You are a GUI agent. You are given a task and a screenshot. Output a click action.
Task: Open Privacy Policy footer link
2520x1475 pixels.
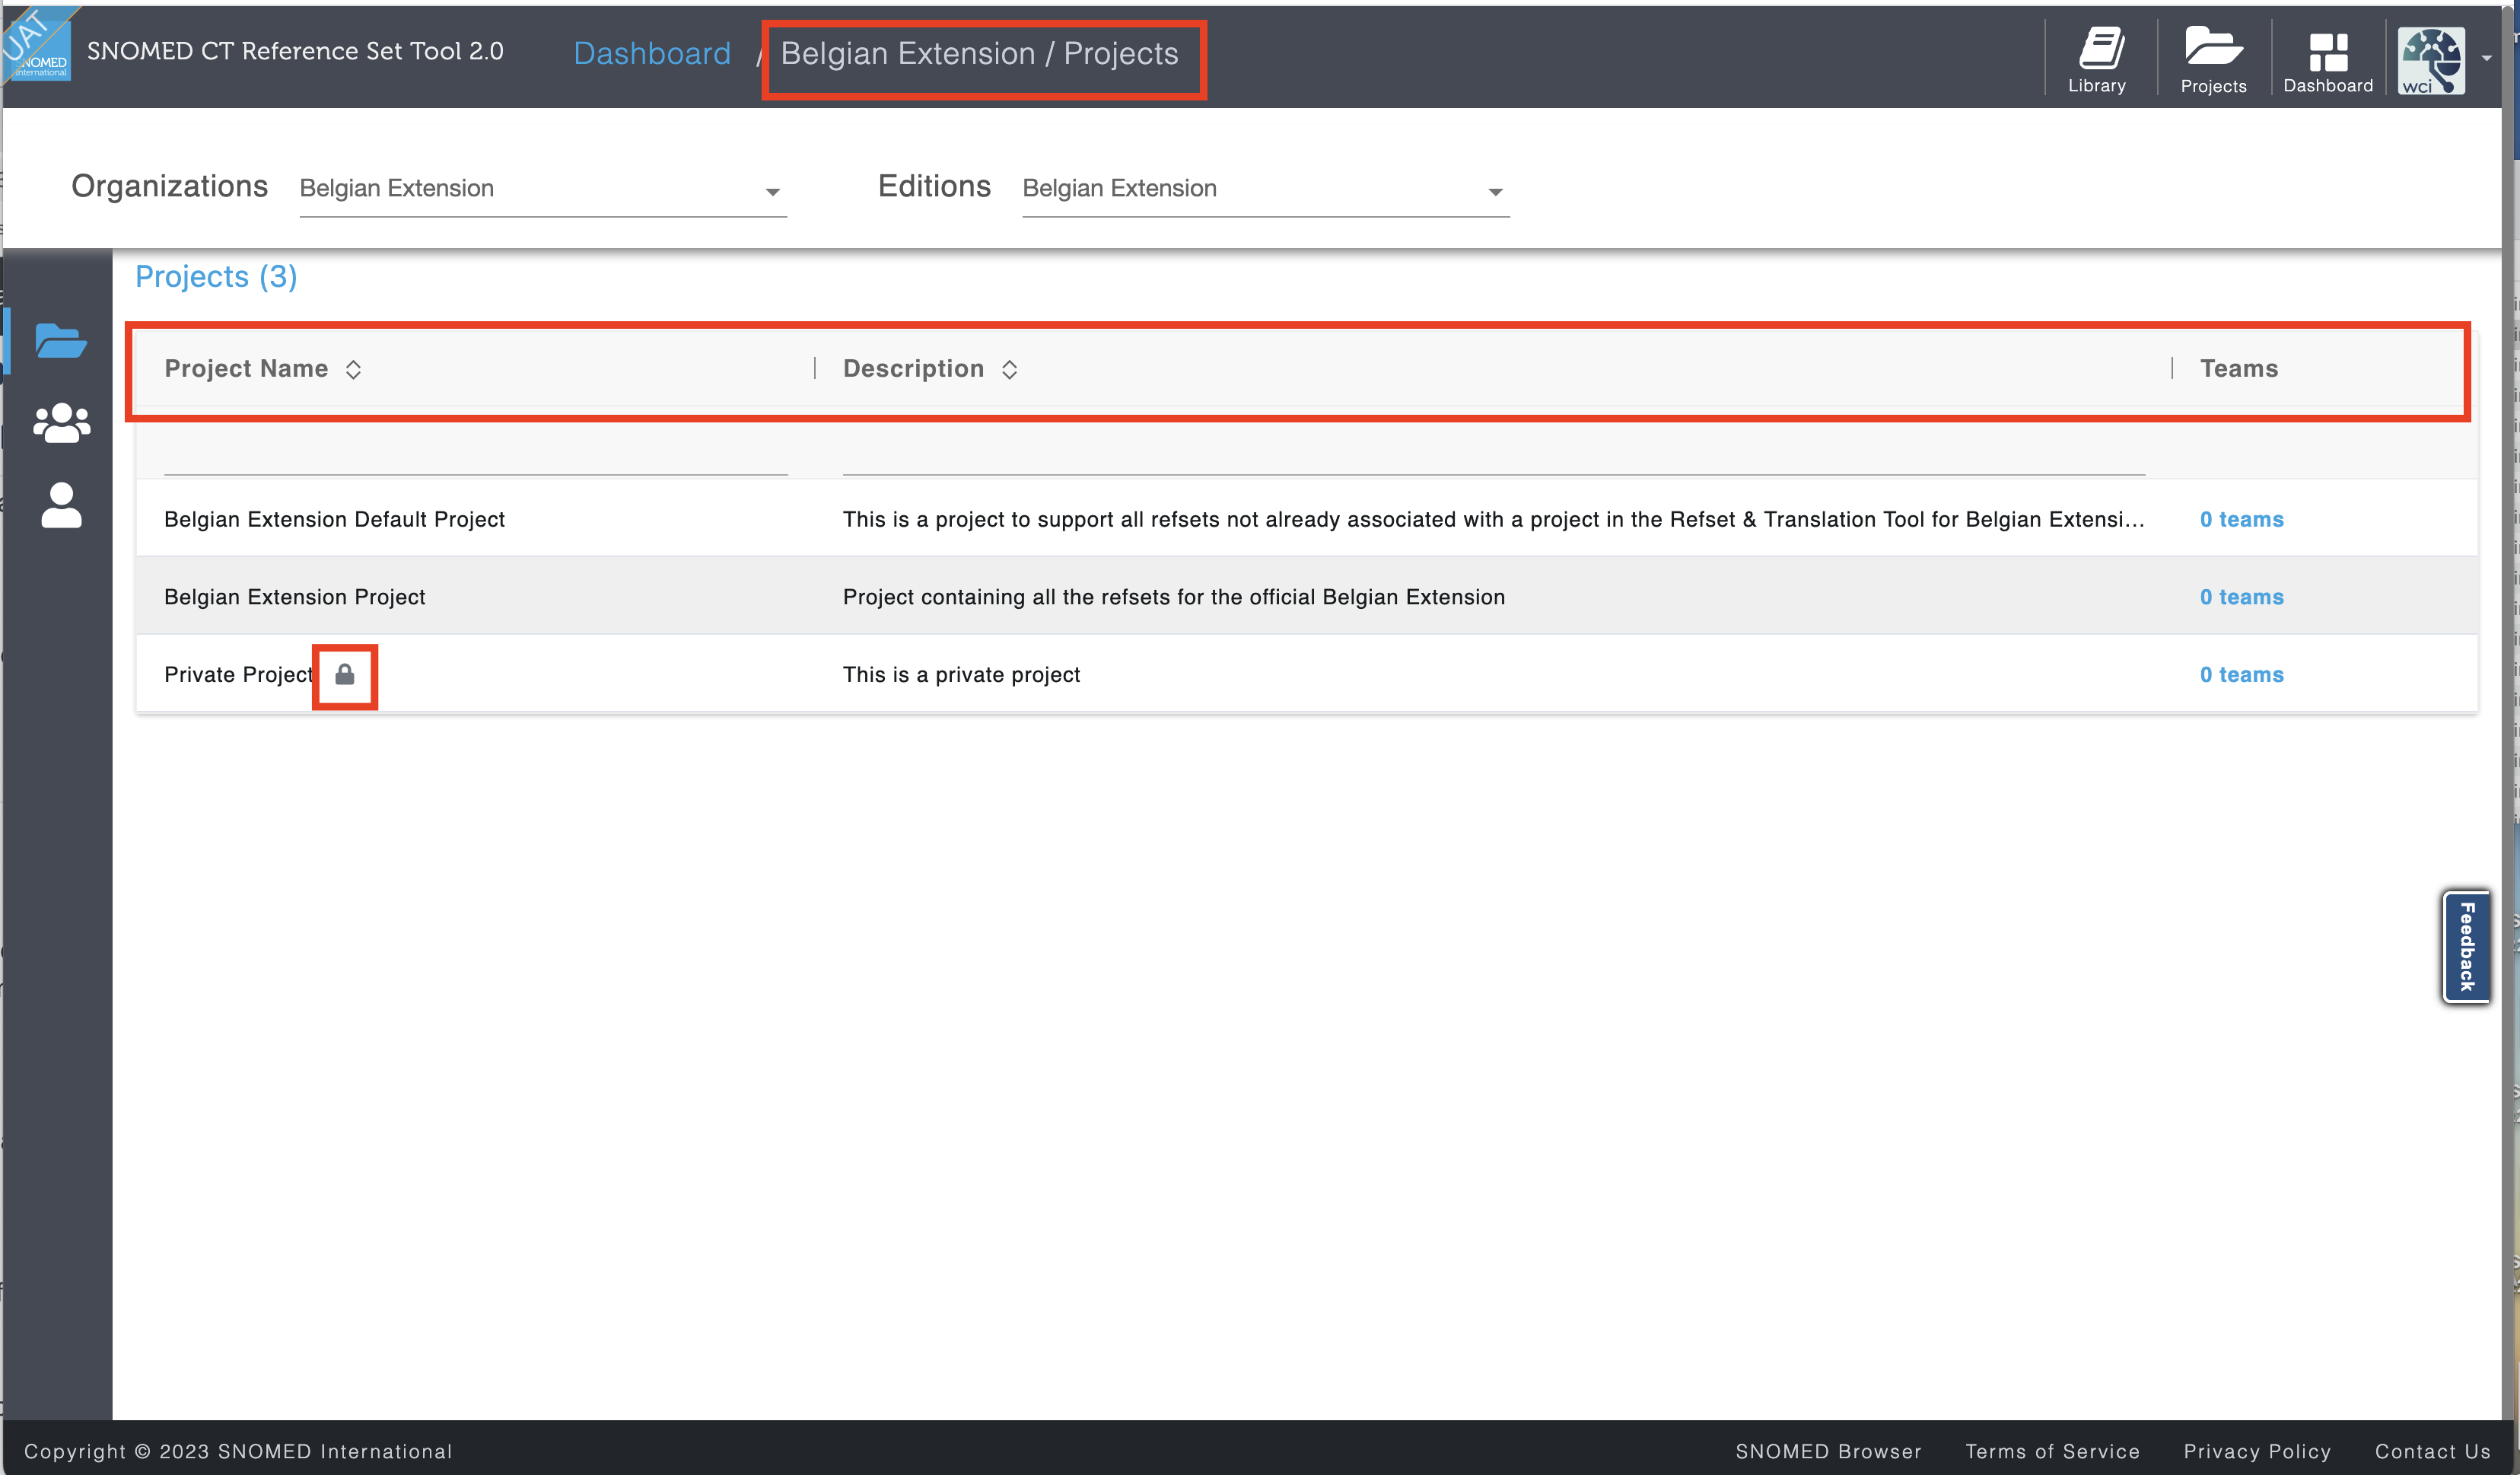[x=2257, y=1451]
